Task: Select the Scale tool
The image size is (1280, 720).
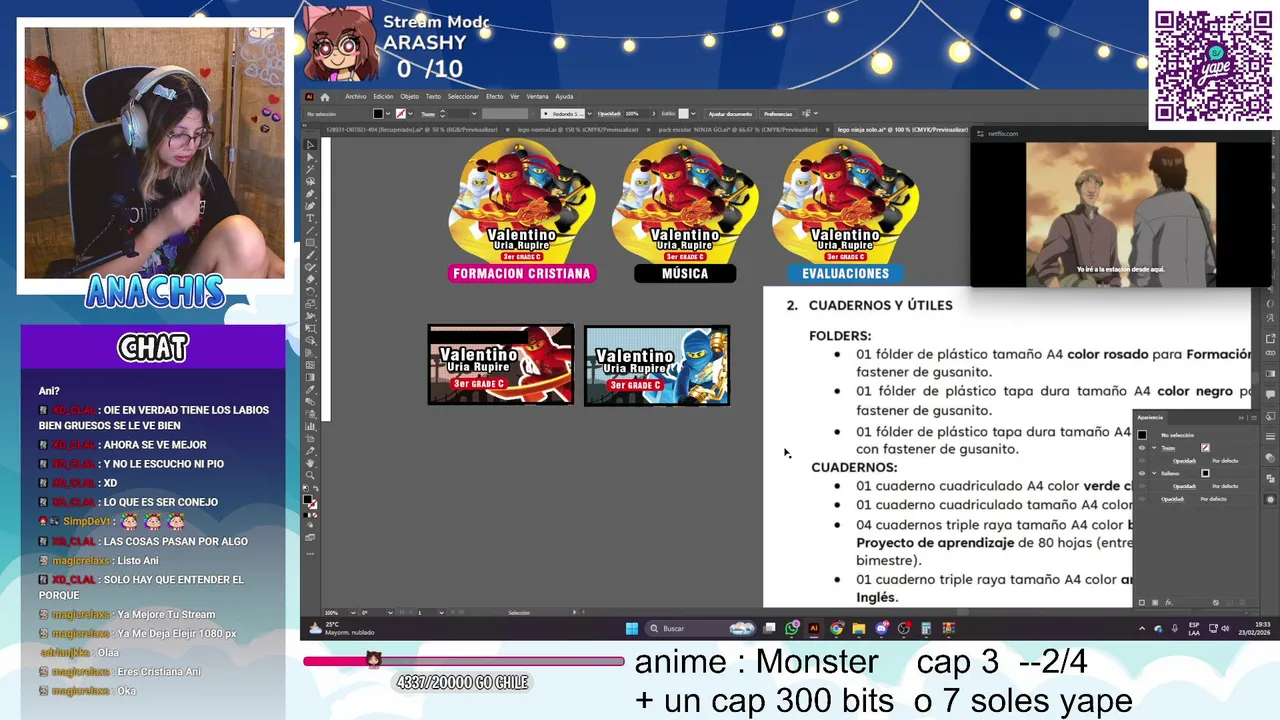Action: point(310,303)
